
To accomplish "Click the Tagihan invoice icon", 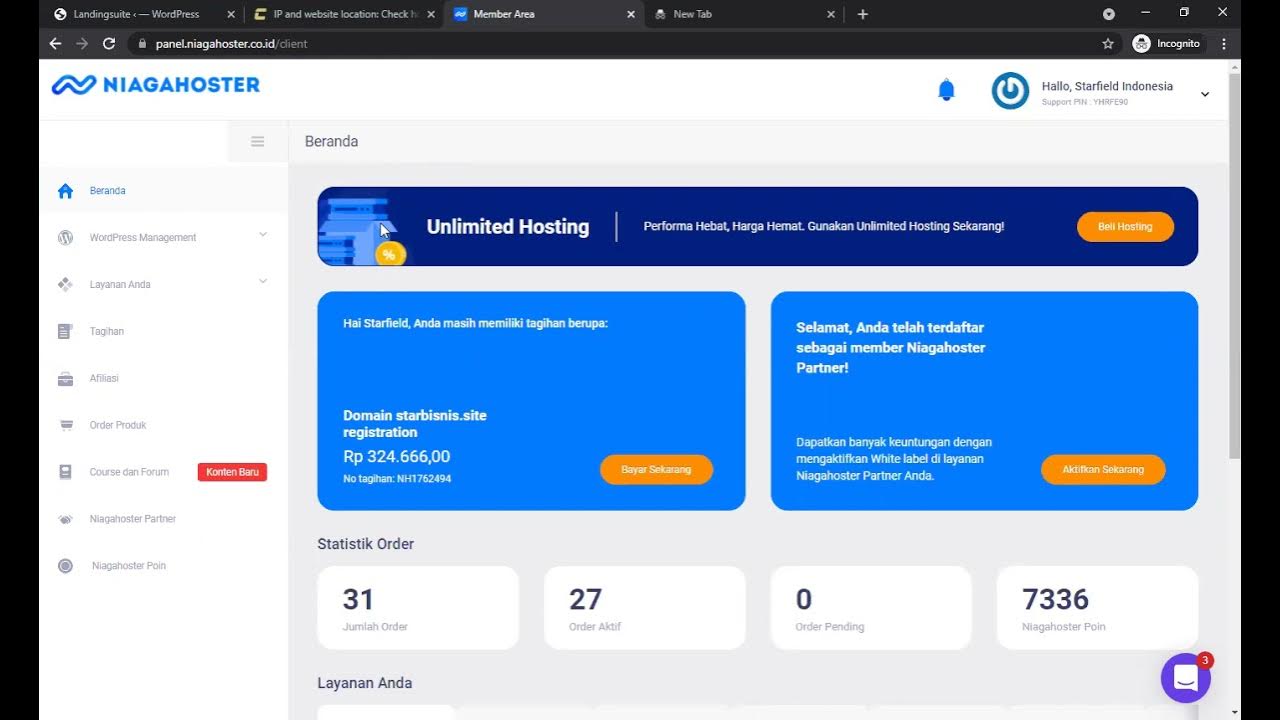I will pos(65,331).
